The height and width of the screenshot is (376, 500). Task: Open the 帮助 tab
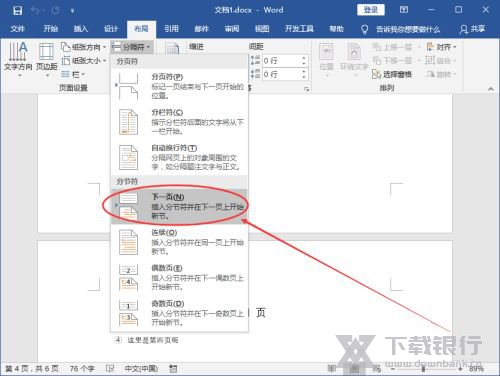[x=336, y=29]
